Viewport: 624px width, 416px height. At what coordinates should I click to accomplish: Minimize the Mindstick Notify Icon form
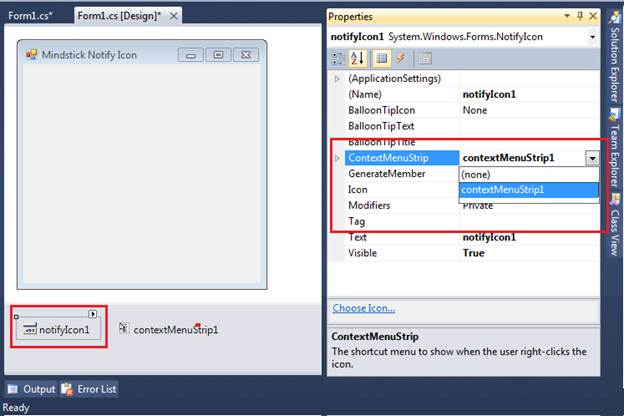point(191,55)
